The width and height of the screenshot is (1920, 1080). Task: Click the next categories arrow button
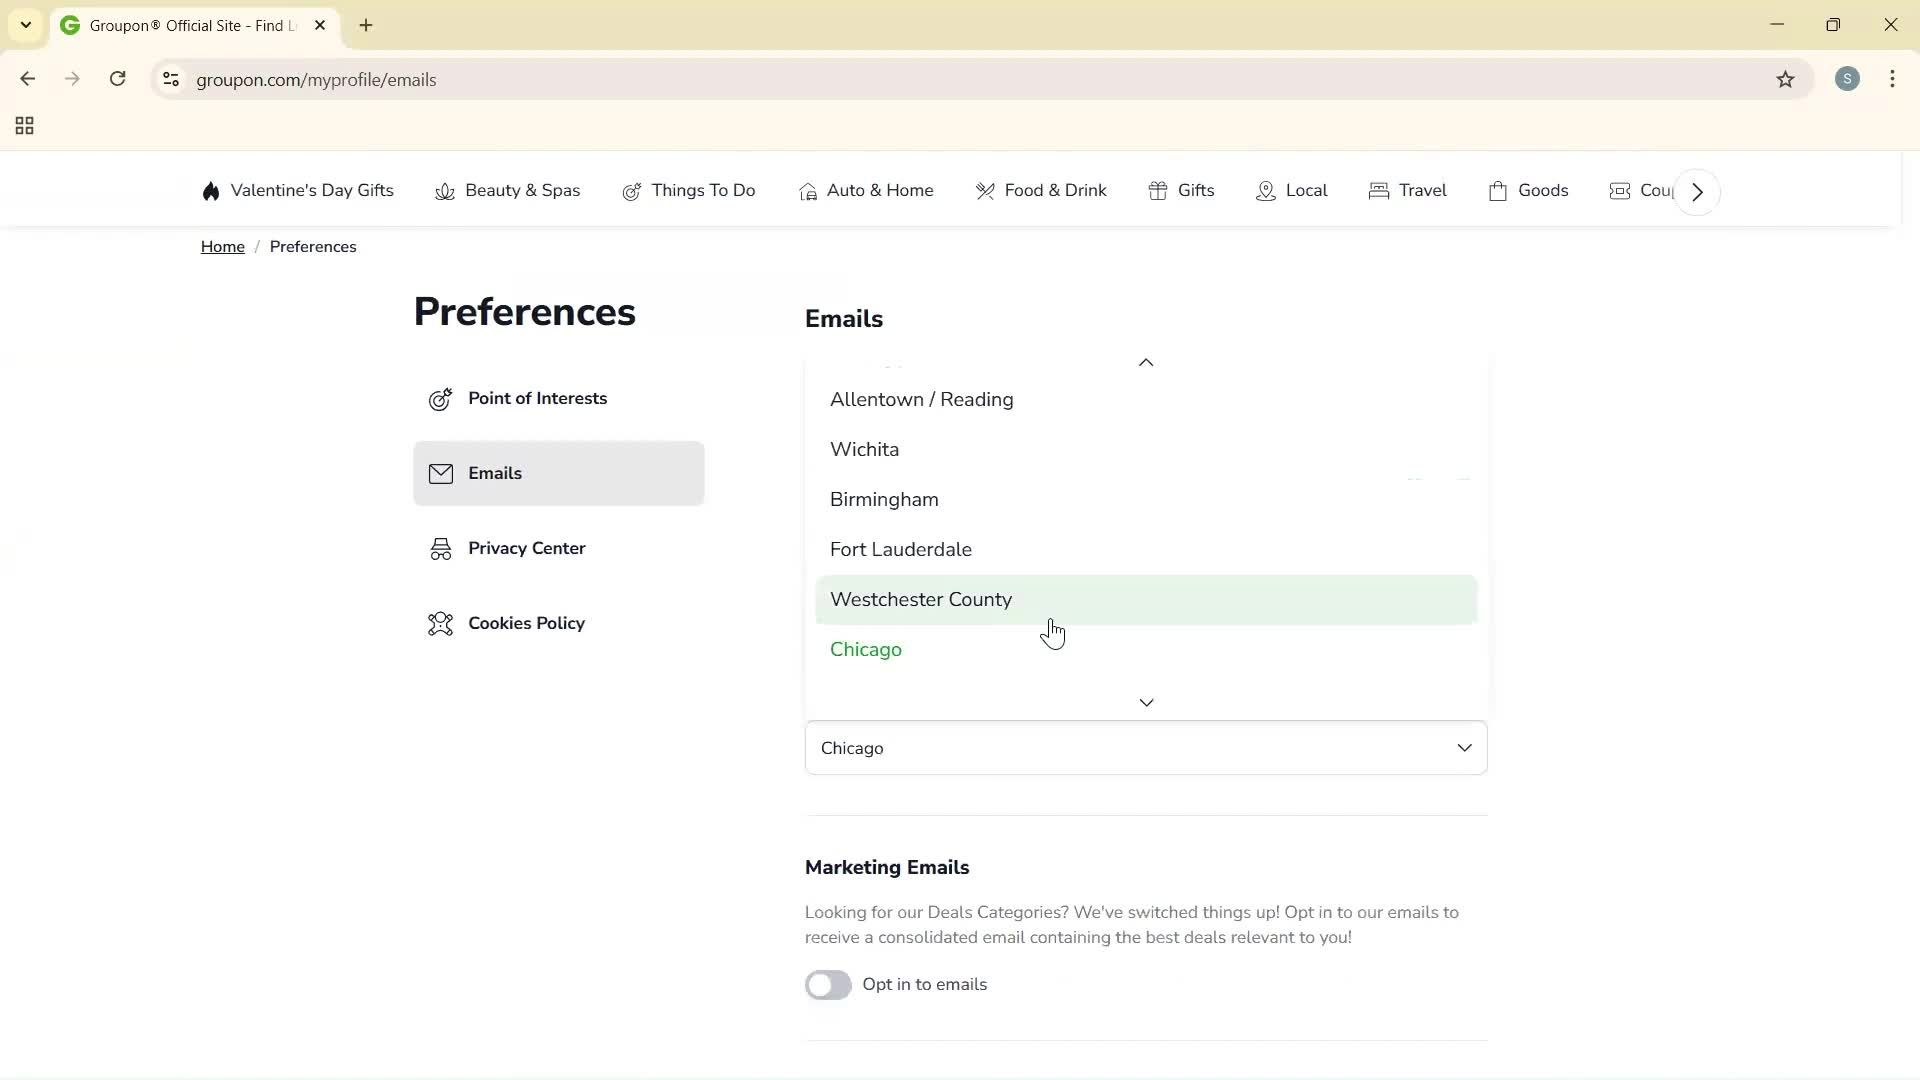click(1696, 191)
